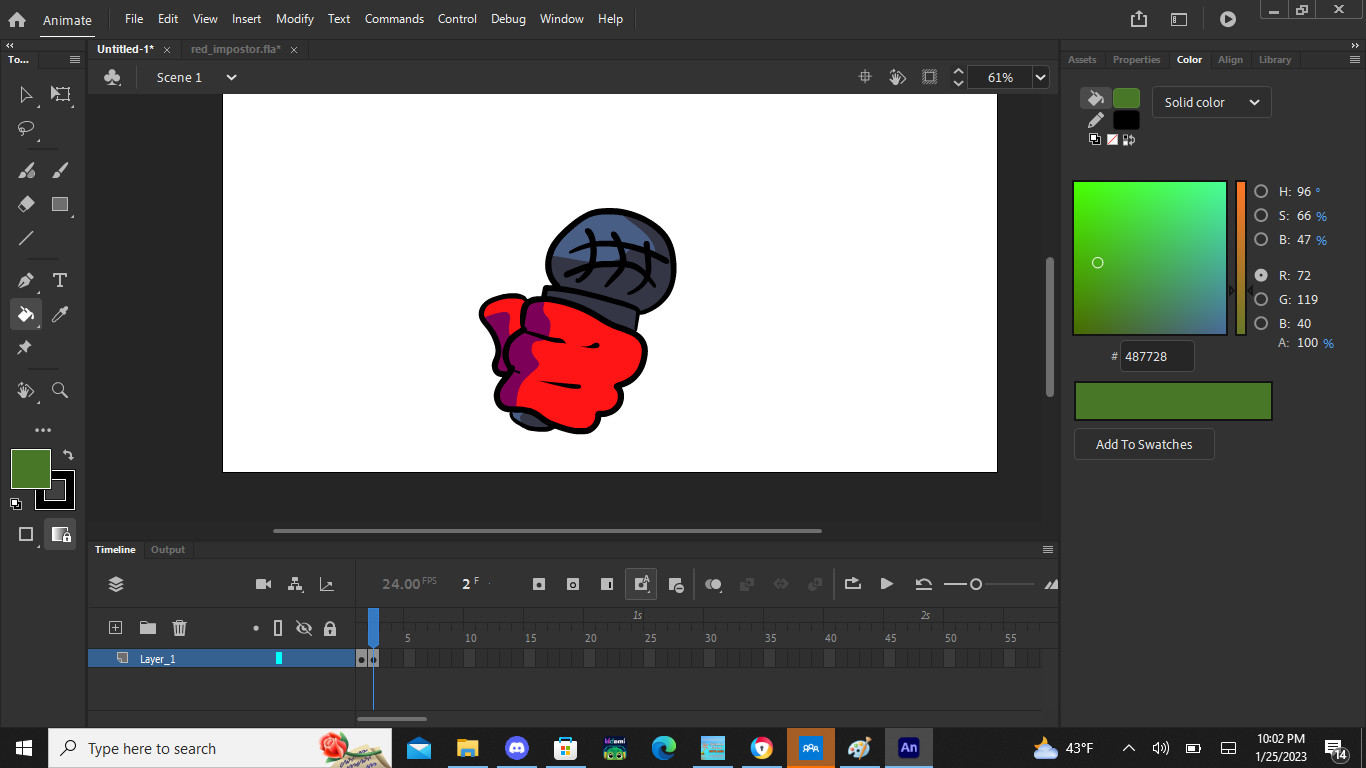Select the G green radio button
1366x768 pixels.
pos(1261,299)
